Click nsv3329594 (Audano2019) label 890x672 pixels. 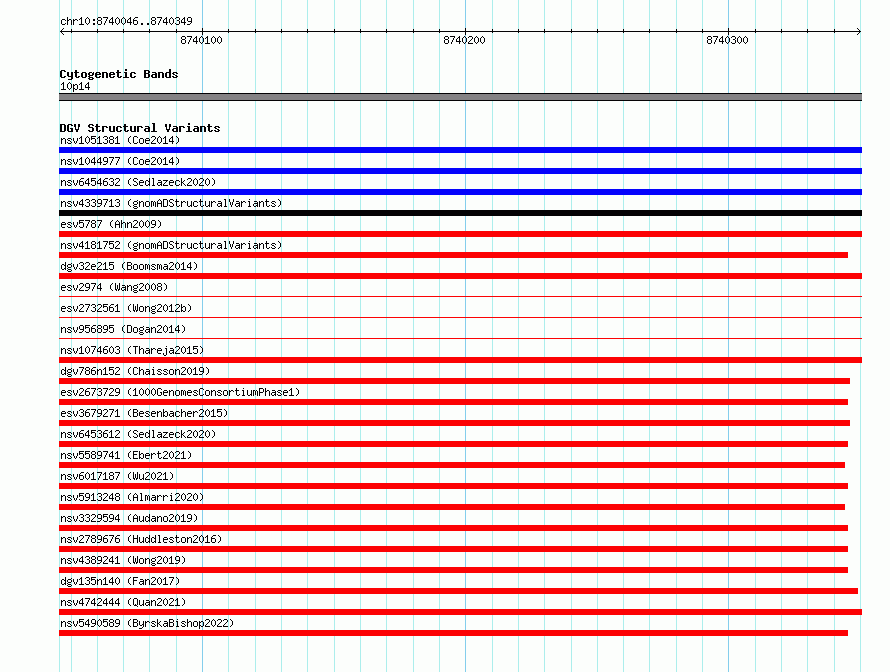129,518
